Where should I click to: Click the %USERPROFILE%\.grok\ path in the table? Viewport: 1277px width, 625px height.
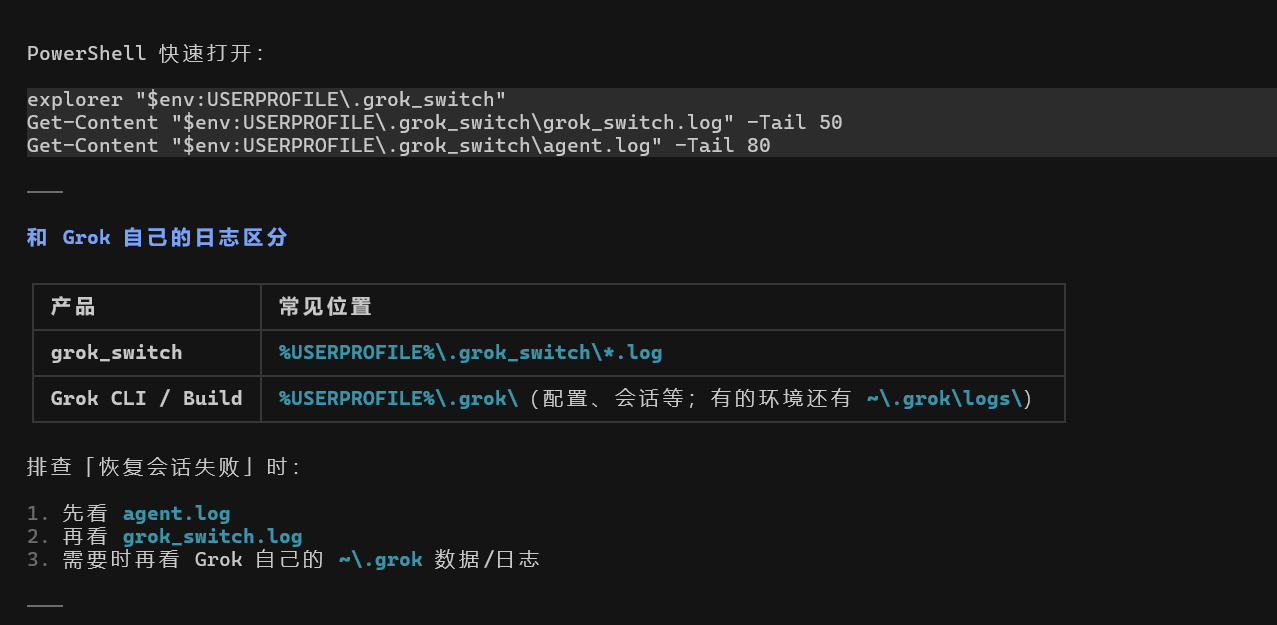(x=399, y=398)
